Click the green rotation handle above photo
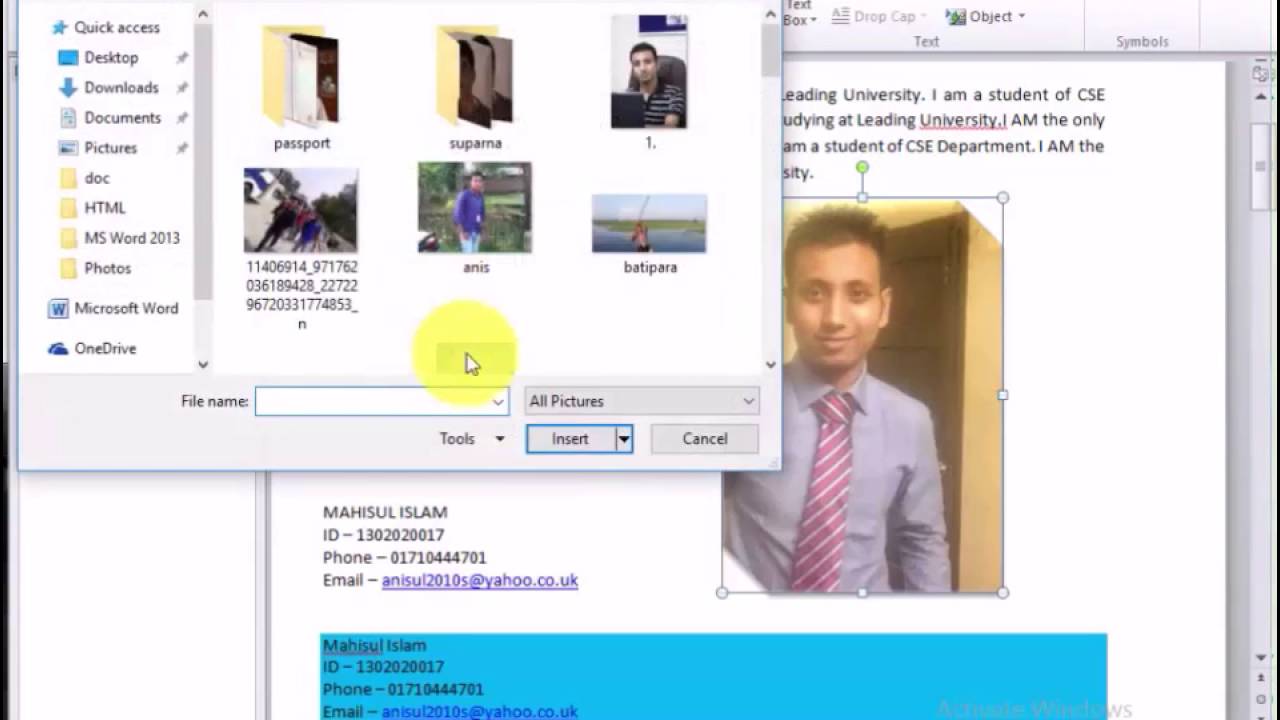This screenshot has width=1280, height=720. point(862,168)
